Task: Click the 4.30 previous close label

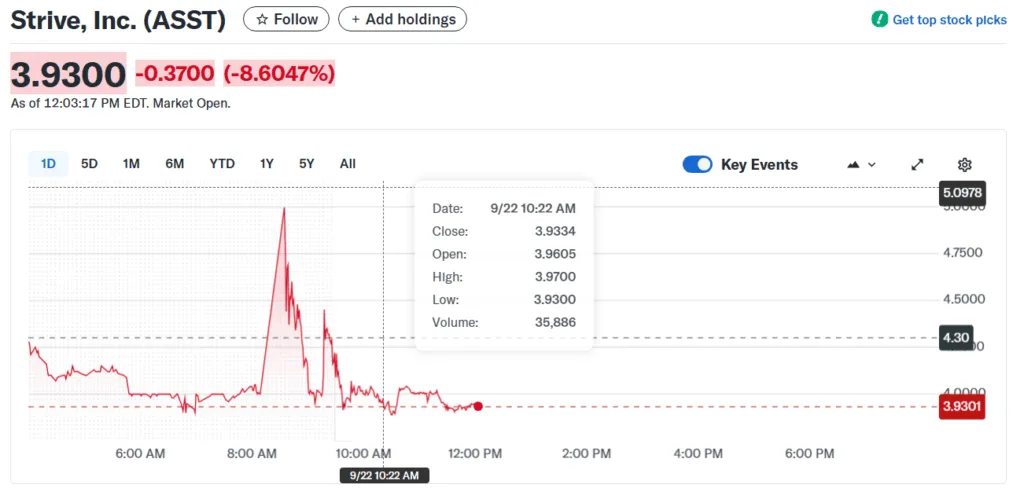Action: click(x=956, y=338)
